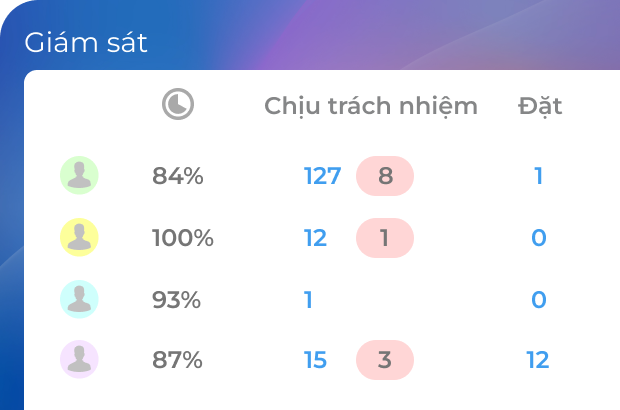Open the single responsible task in the 93% row

click(308, 299)
